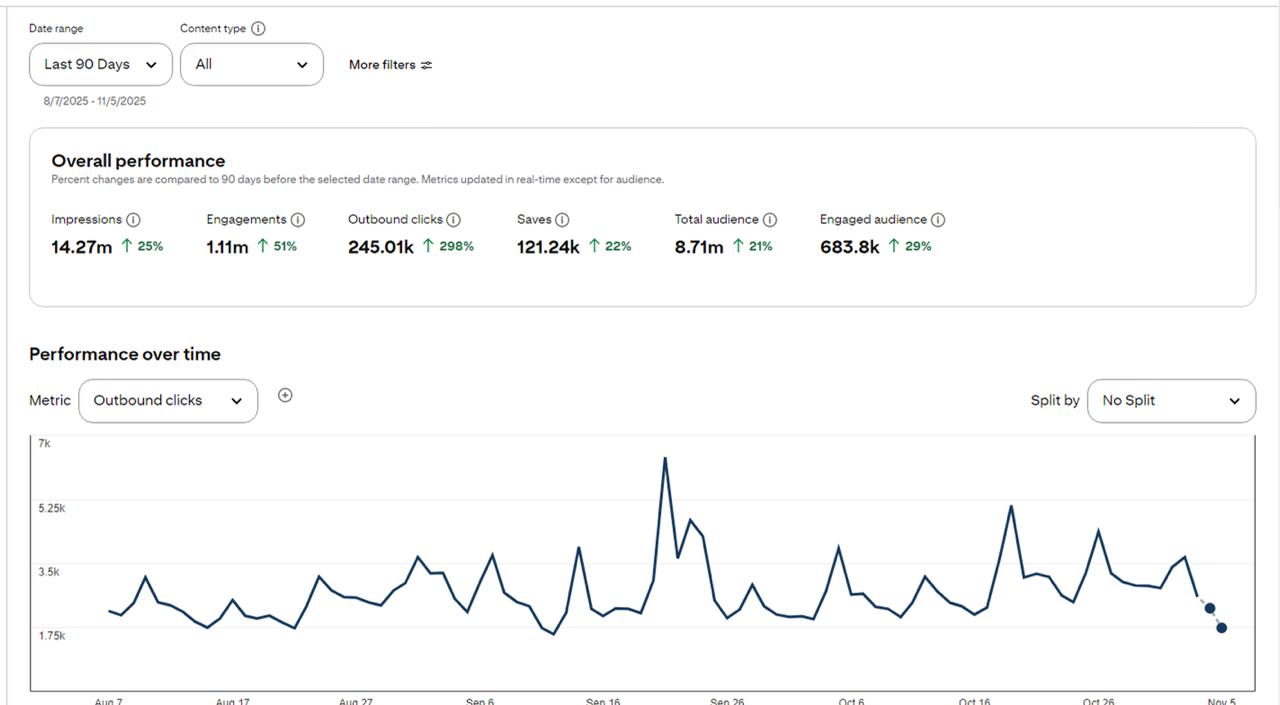Click the highest peak in the chart line

point(665,459)
